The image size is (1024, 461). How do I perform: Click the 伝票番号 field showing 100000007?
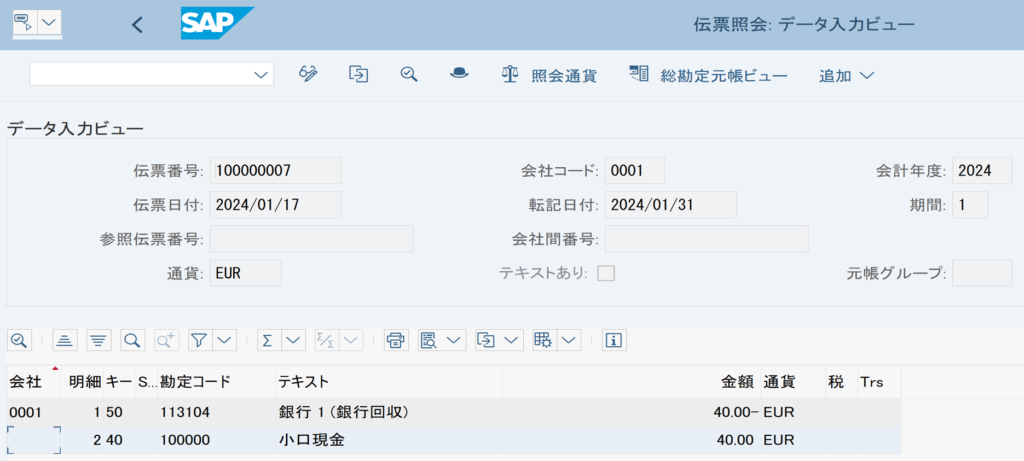(276, 171)
